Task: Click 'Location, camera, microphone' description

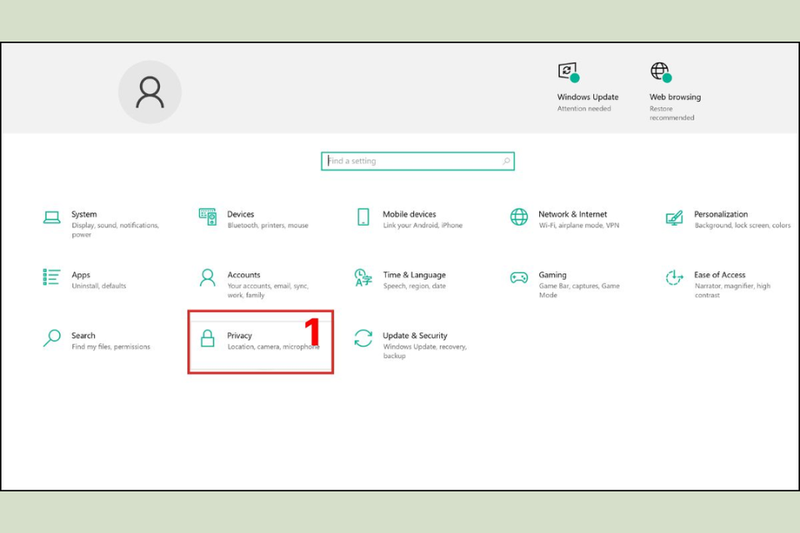Action: tap(273, 347)
